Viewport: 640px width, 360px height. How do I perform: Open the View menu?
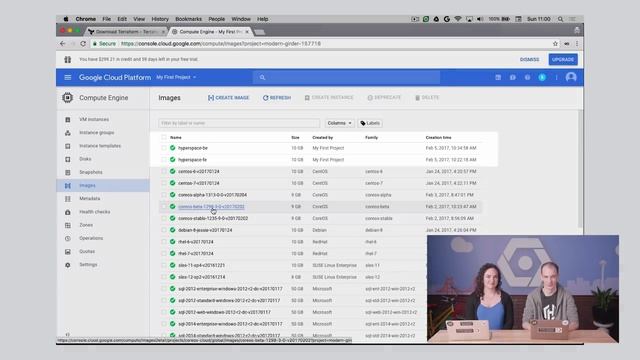(139, 19)
